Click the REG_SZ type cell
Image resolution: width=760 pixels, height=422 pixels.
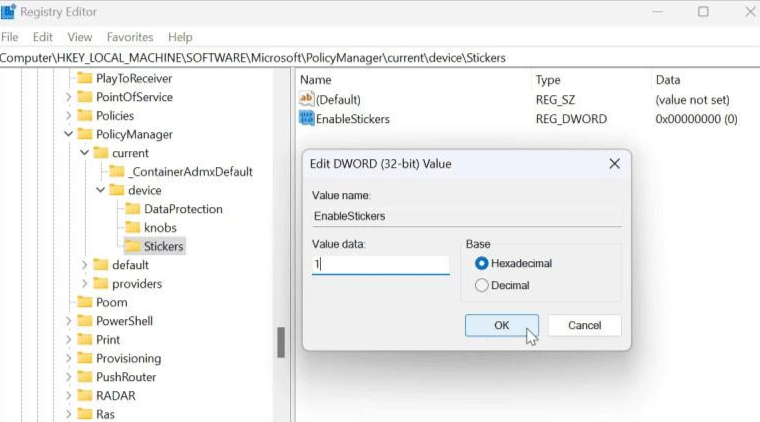point(555,100)
